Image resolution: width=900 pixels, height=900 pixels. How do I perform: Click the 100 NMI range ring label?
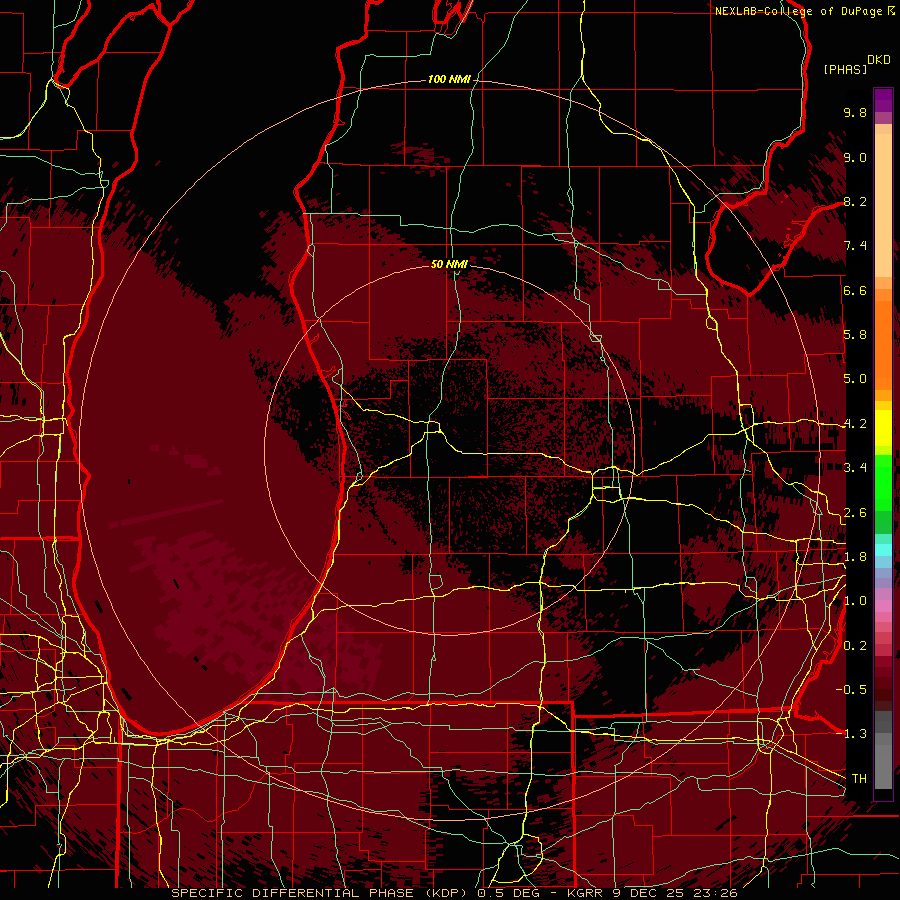coord(449,79)
